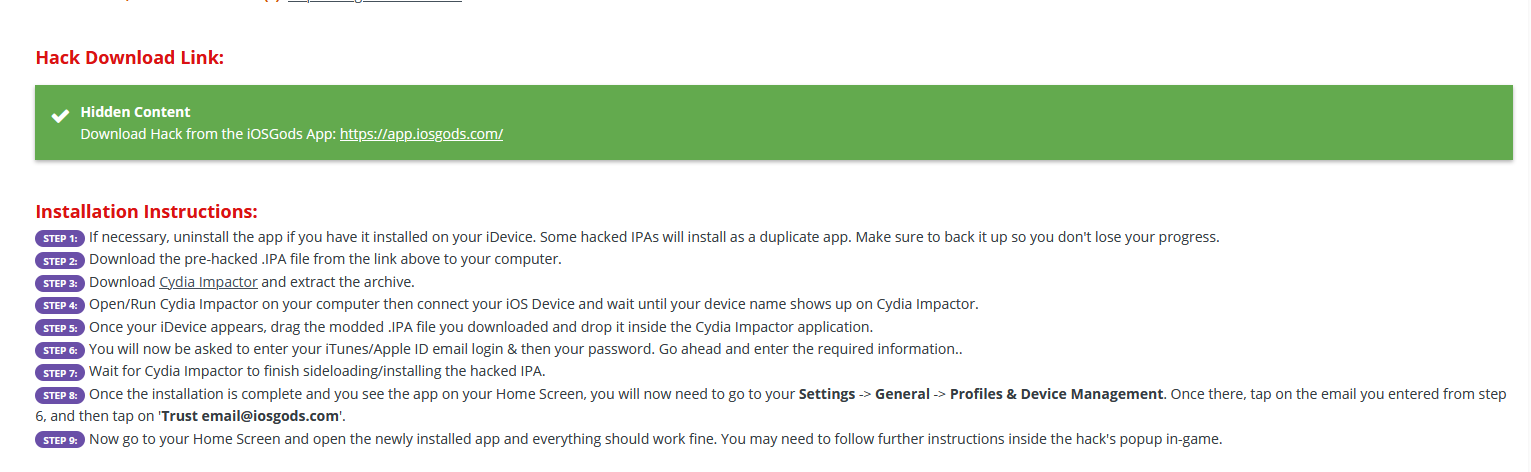The width and height of the screenshot is (1531, 472).
Task: Click Profiles & Device Management bold text
Action: [1056, 394]
